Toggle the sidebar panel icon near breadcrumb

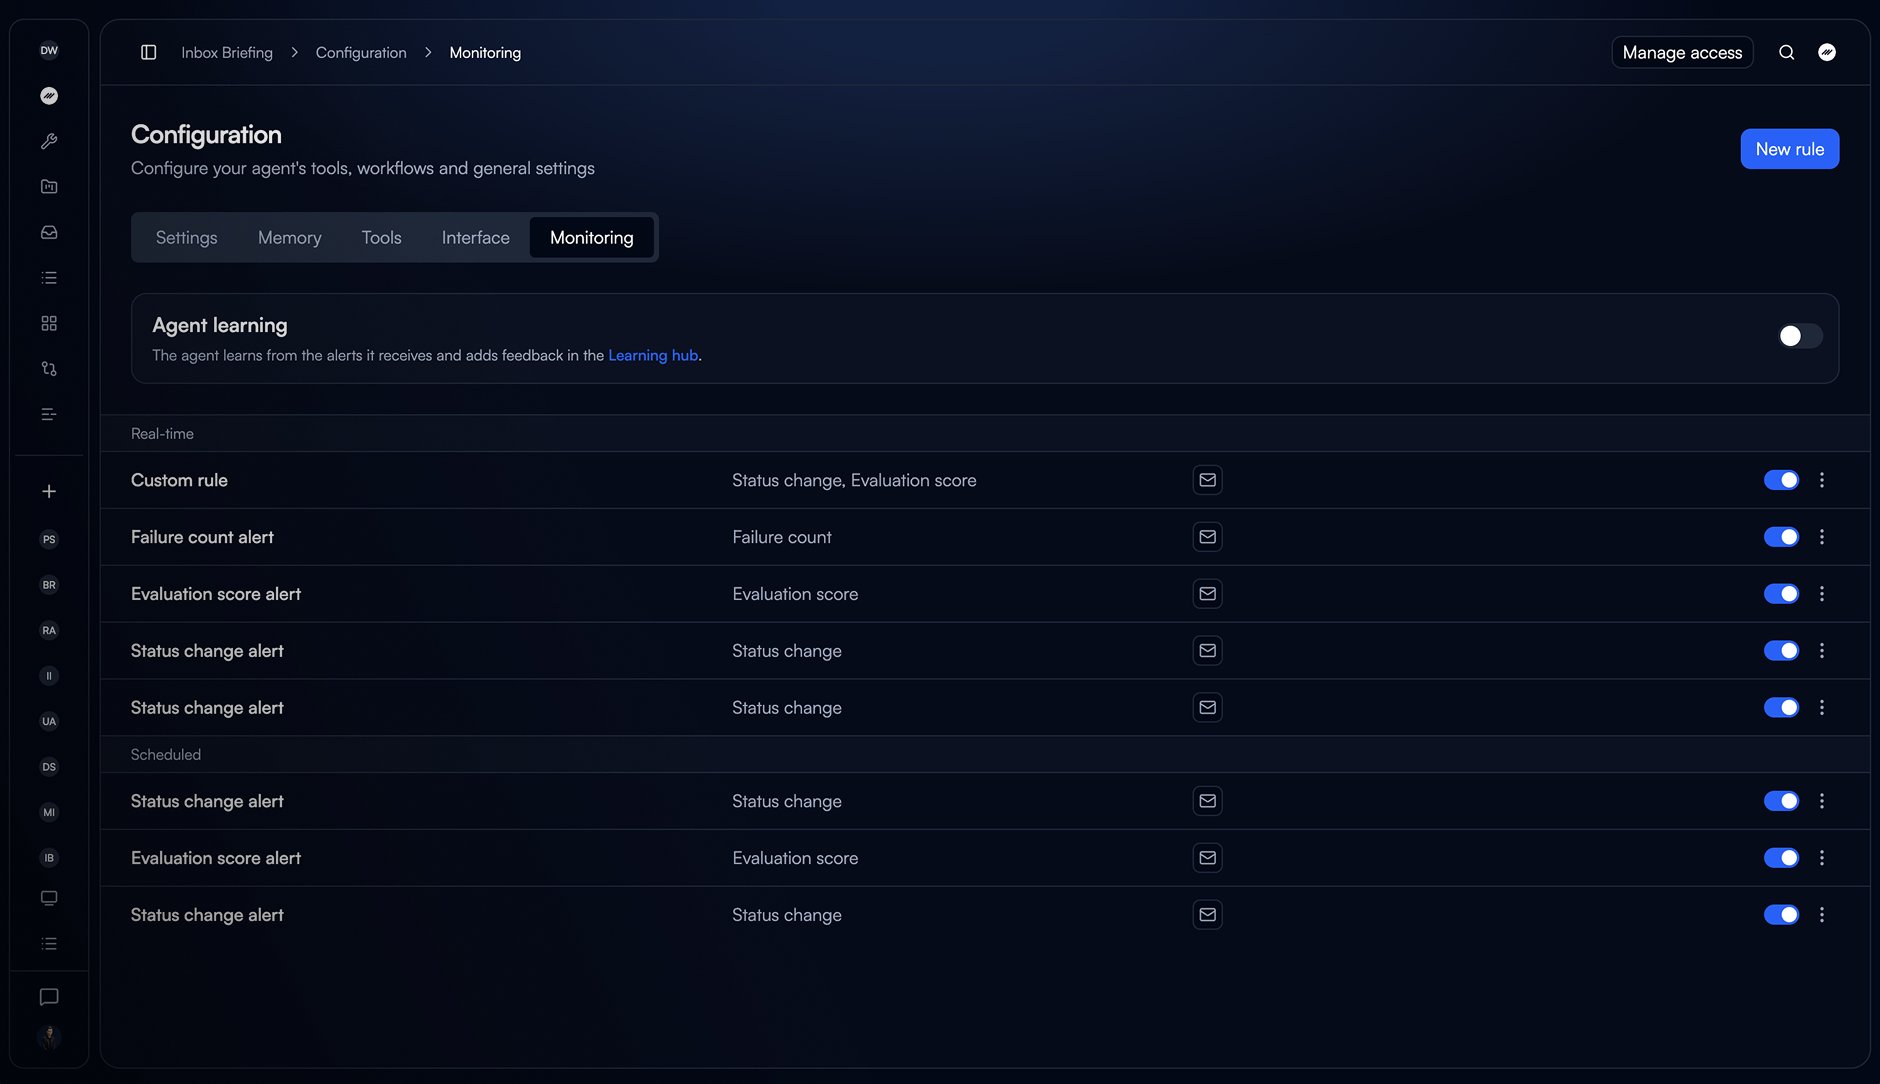click(148, 52)
